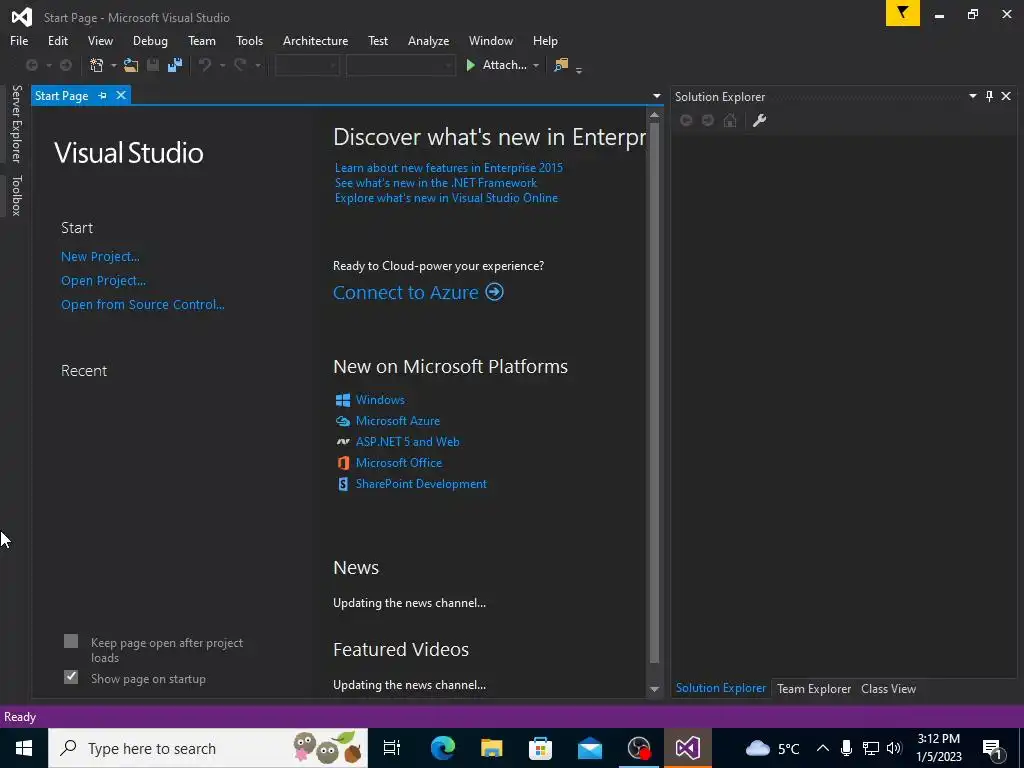Toggle auto-hide pin on Solution Explorer

point(989,96)
